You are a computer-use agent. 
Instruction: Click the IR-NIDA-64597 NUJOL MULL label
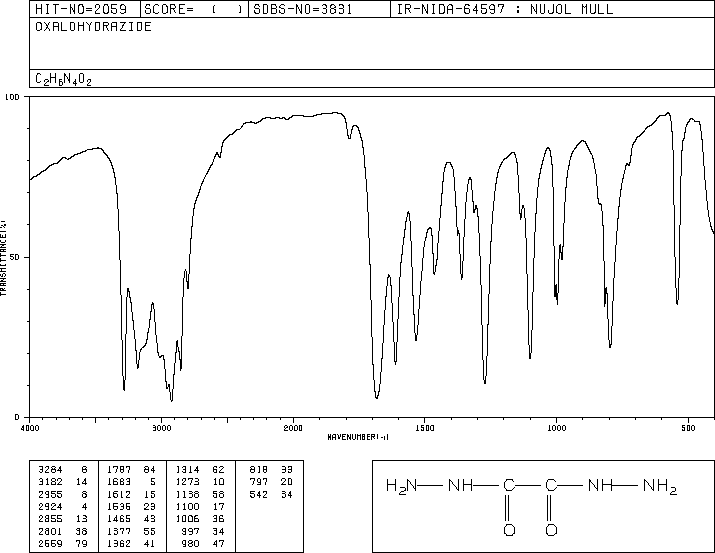[x=505, y=9]
